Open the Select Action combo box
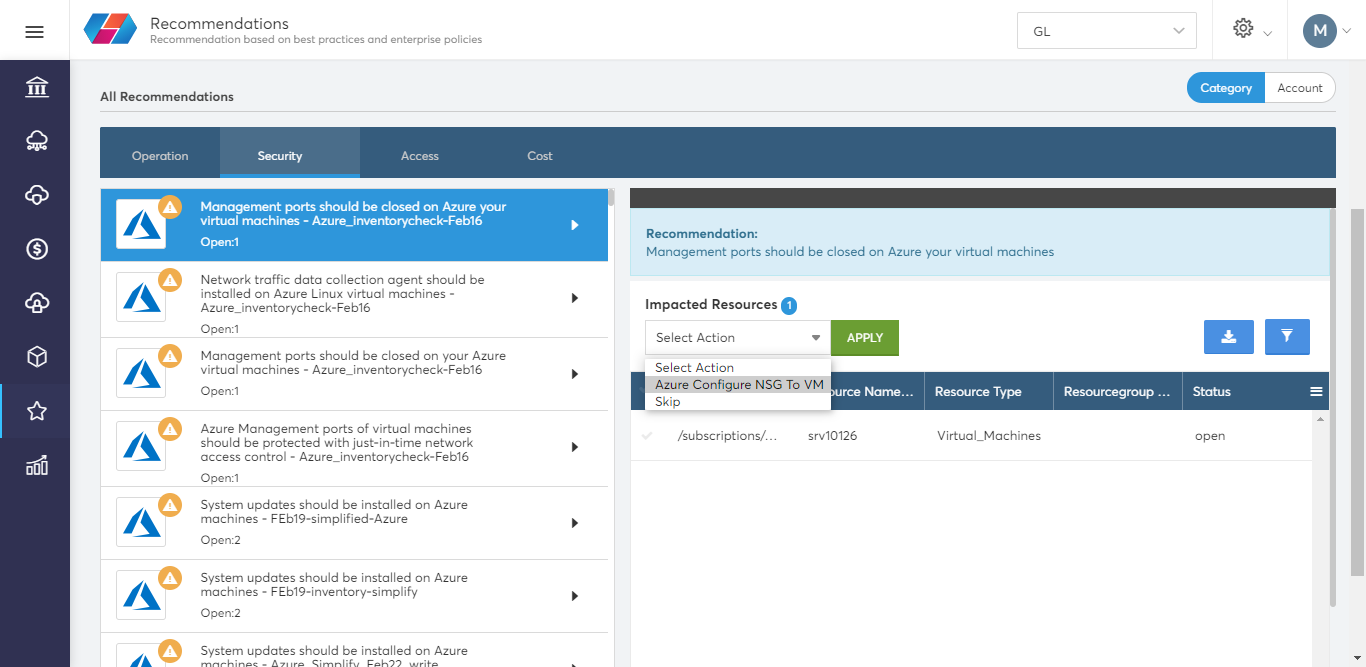The height and width of the screenshot is (667, 1366). pos(738,338)
